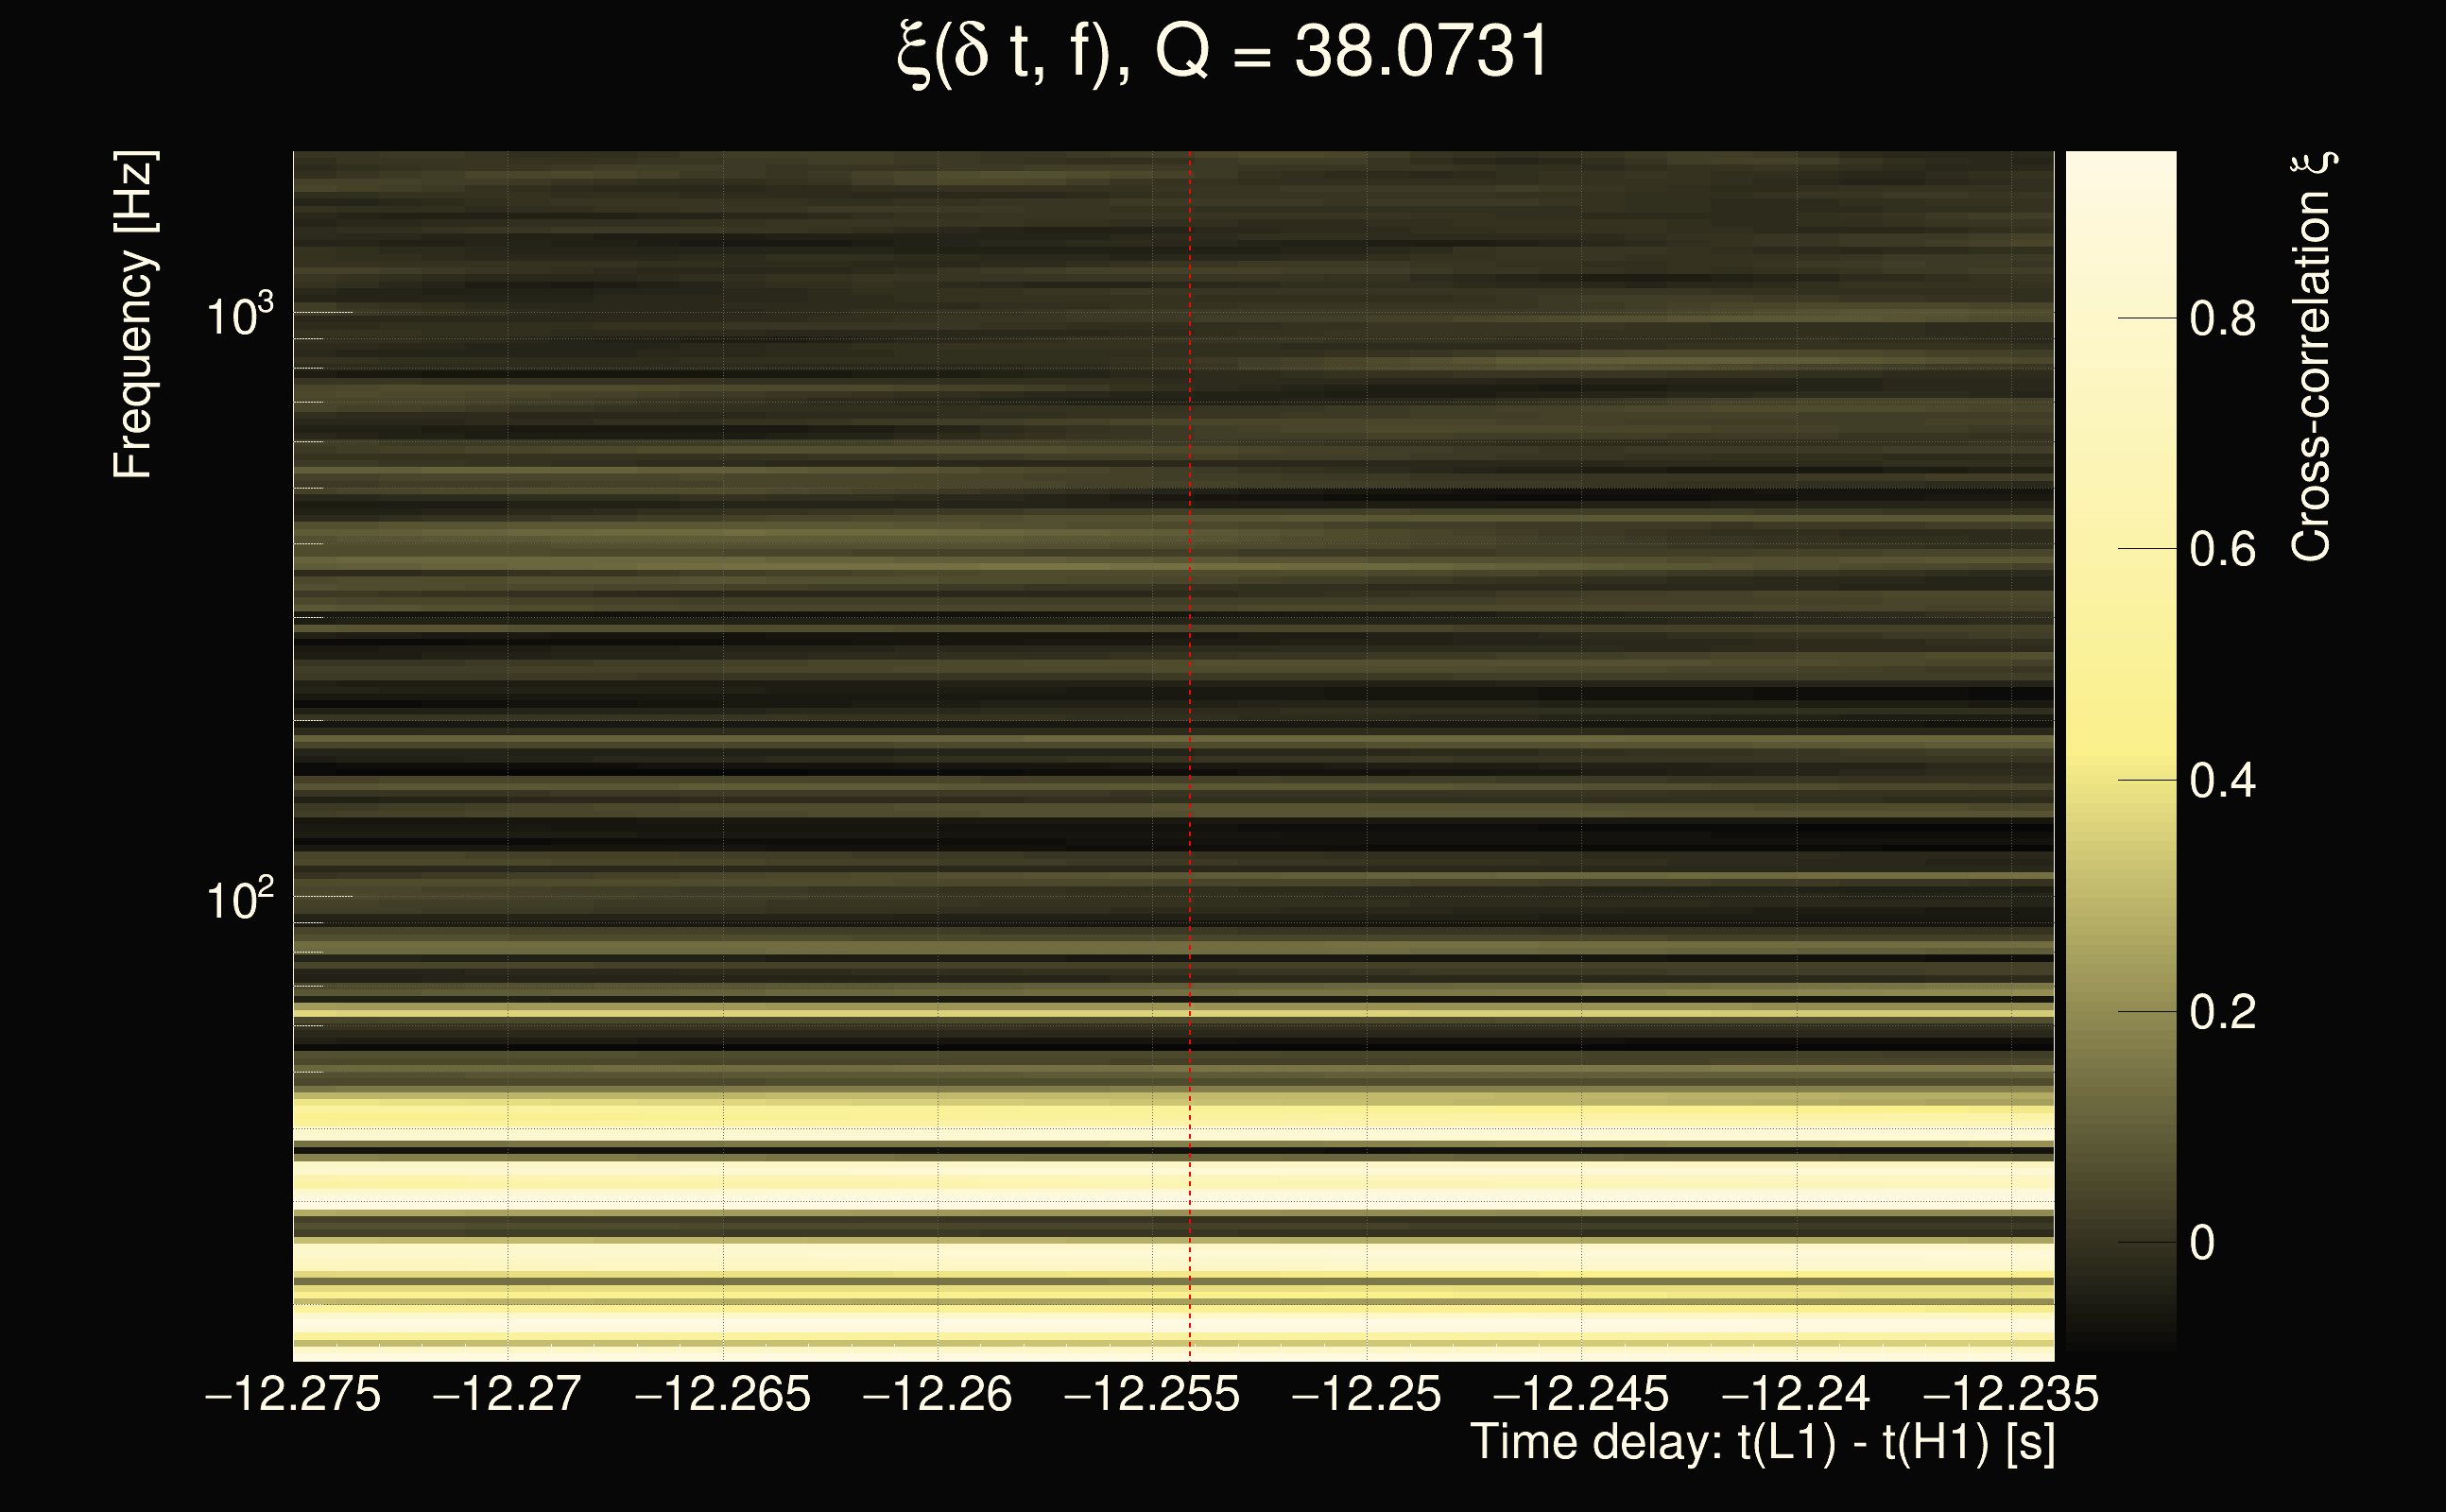2446x1512 pixels.
Task: Click the plot title showing Q = 38.0731
Action: coord(1222,52)
